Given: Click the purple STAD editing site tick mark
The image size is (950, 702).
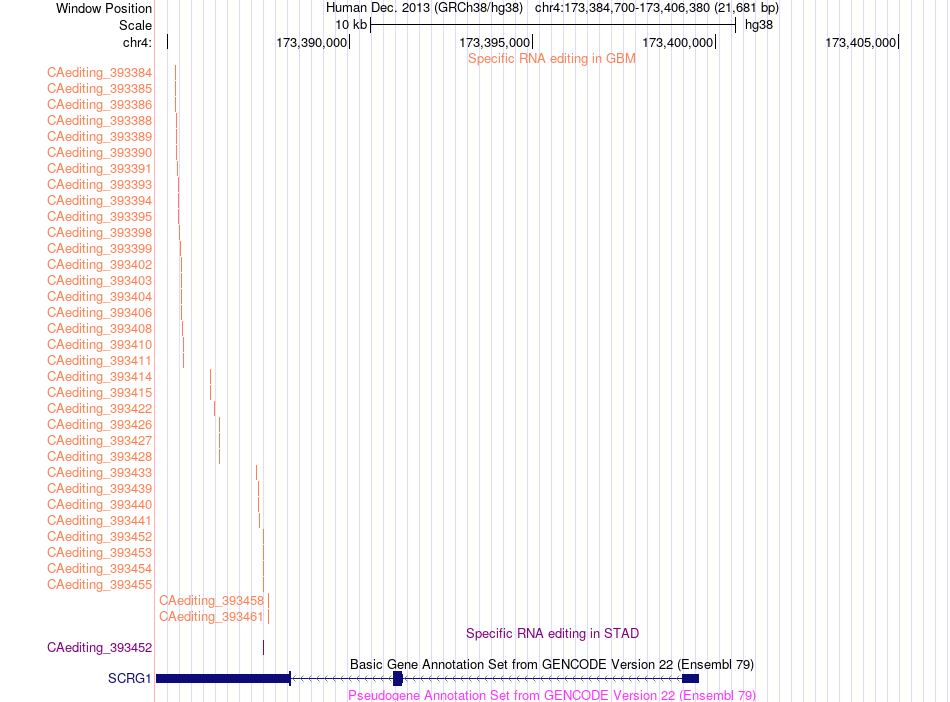Looking at the screenshot, I should point(264,647).
